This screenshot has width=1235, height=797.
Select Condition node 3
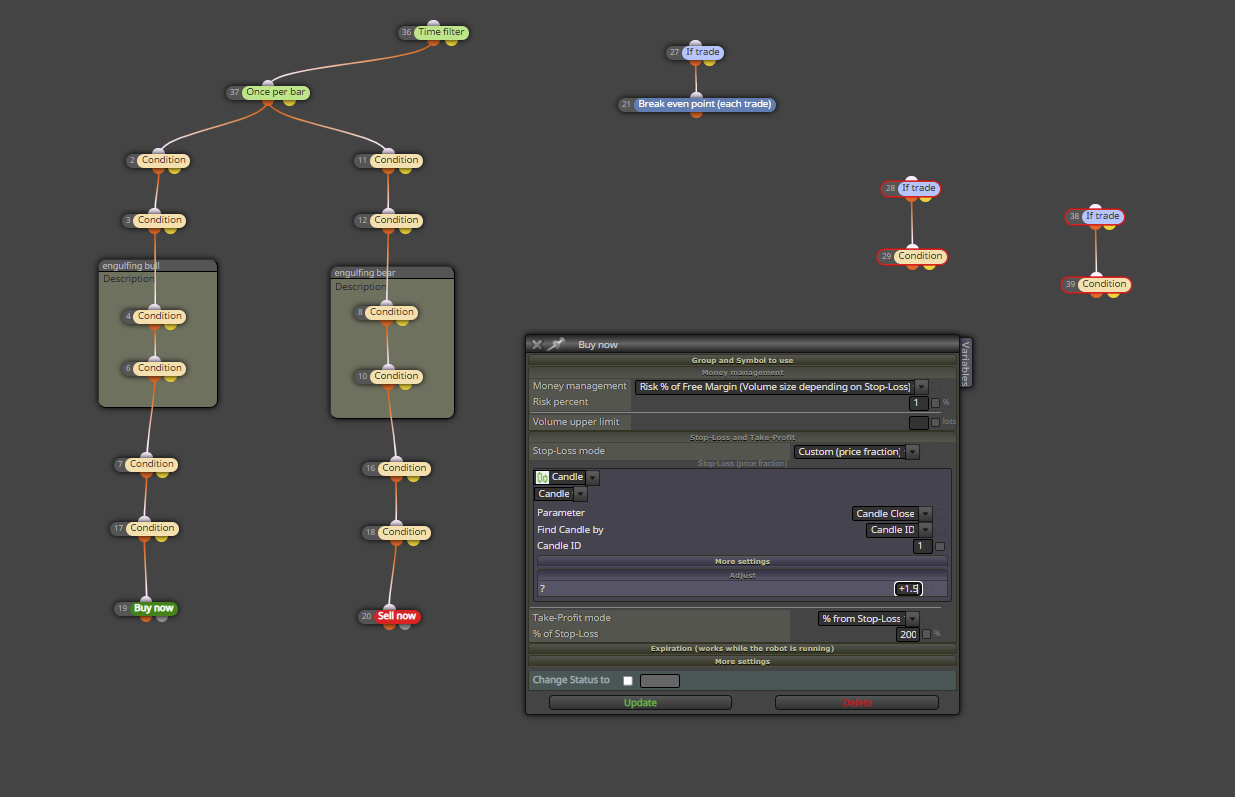pyautogui.click(x=160, y=220)
